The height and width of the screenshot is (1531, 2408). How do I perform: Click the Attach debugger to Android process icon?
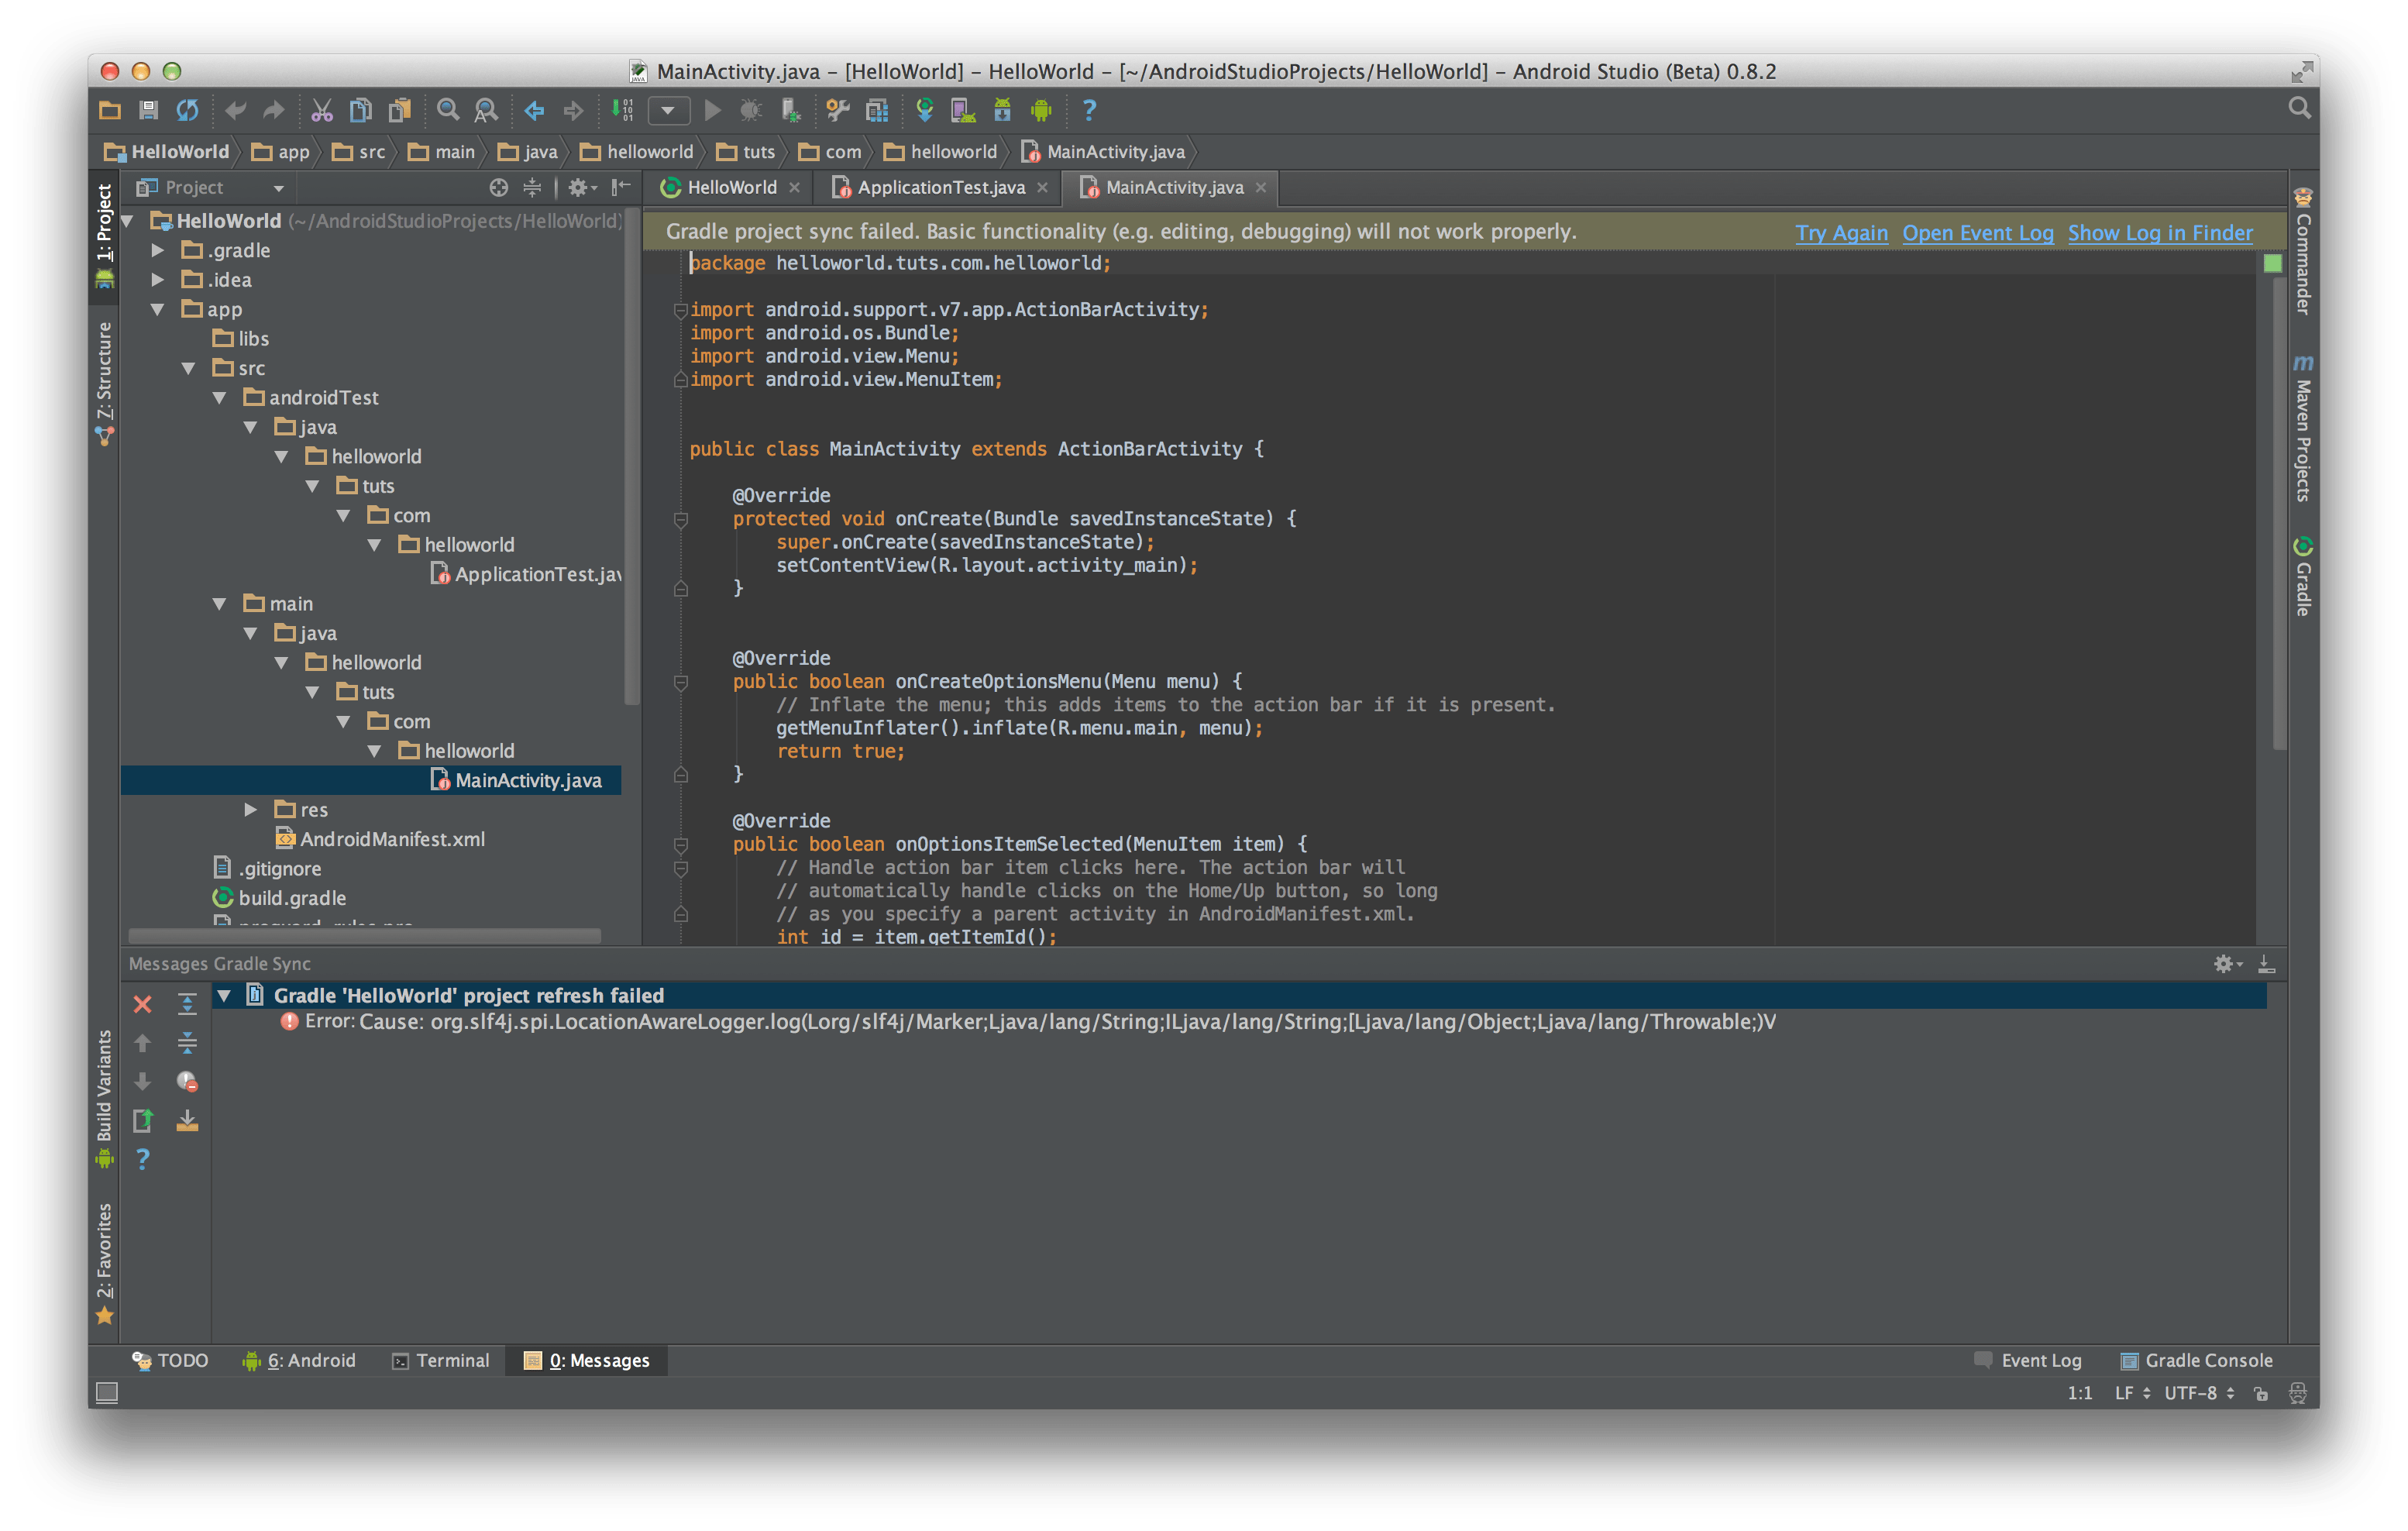click(790, 110)
